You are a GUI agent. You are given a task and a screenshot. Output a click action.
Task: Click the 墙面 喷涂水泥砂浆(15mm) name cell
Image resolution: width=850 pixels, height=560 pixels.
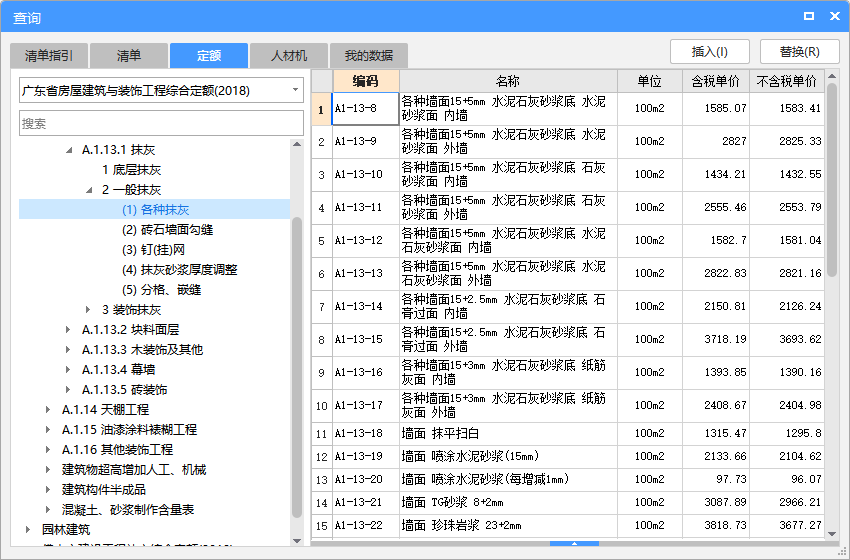(x=508, y=456)
